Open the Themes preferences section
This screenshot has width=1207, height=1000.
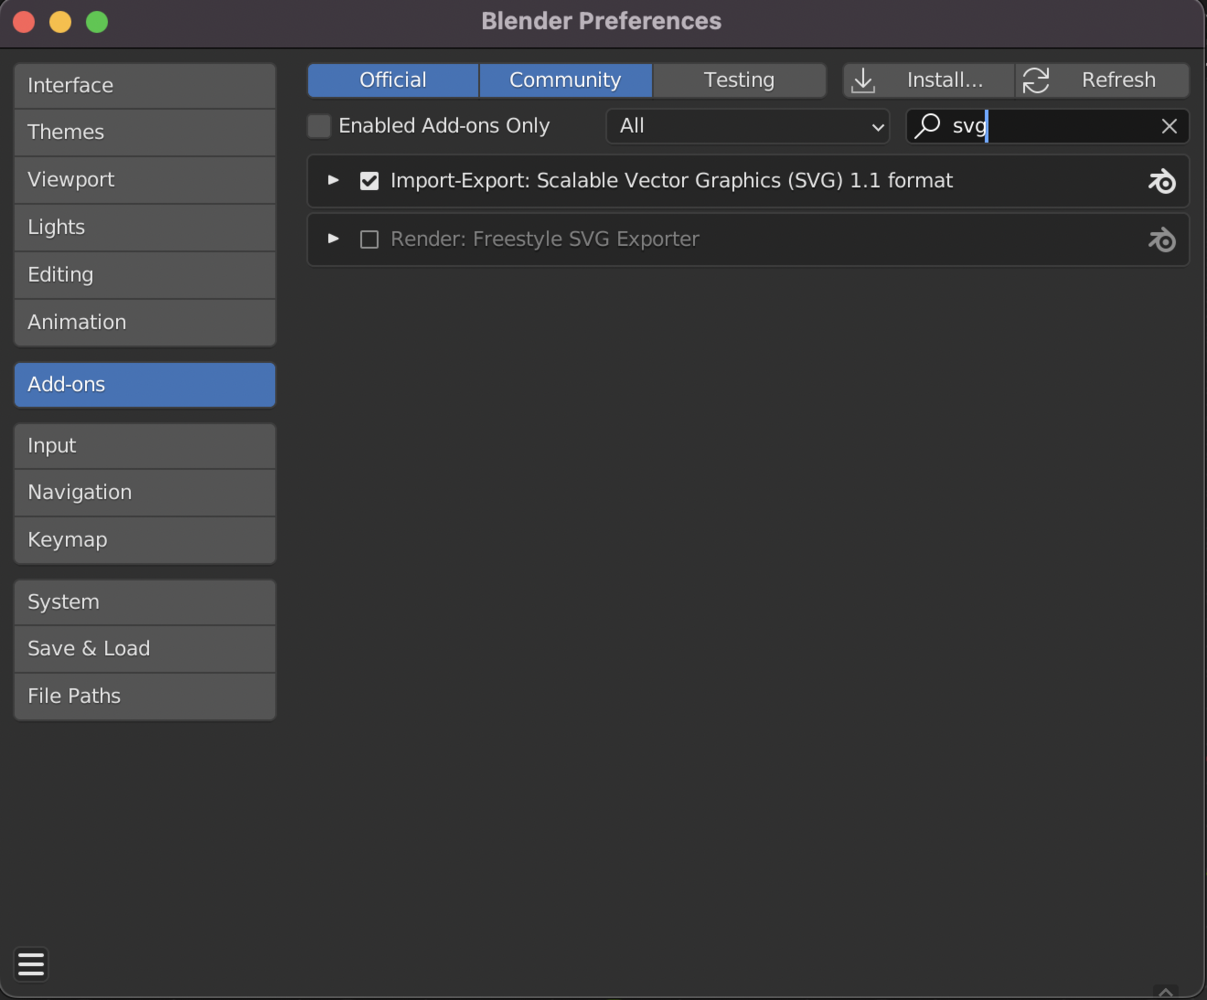pos(145,132)
